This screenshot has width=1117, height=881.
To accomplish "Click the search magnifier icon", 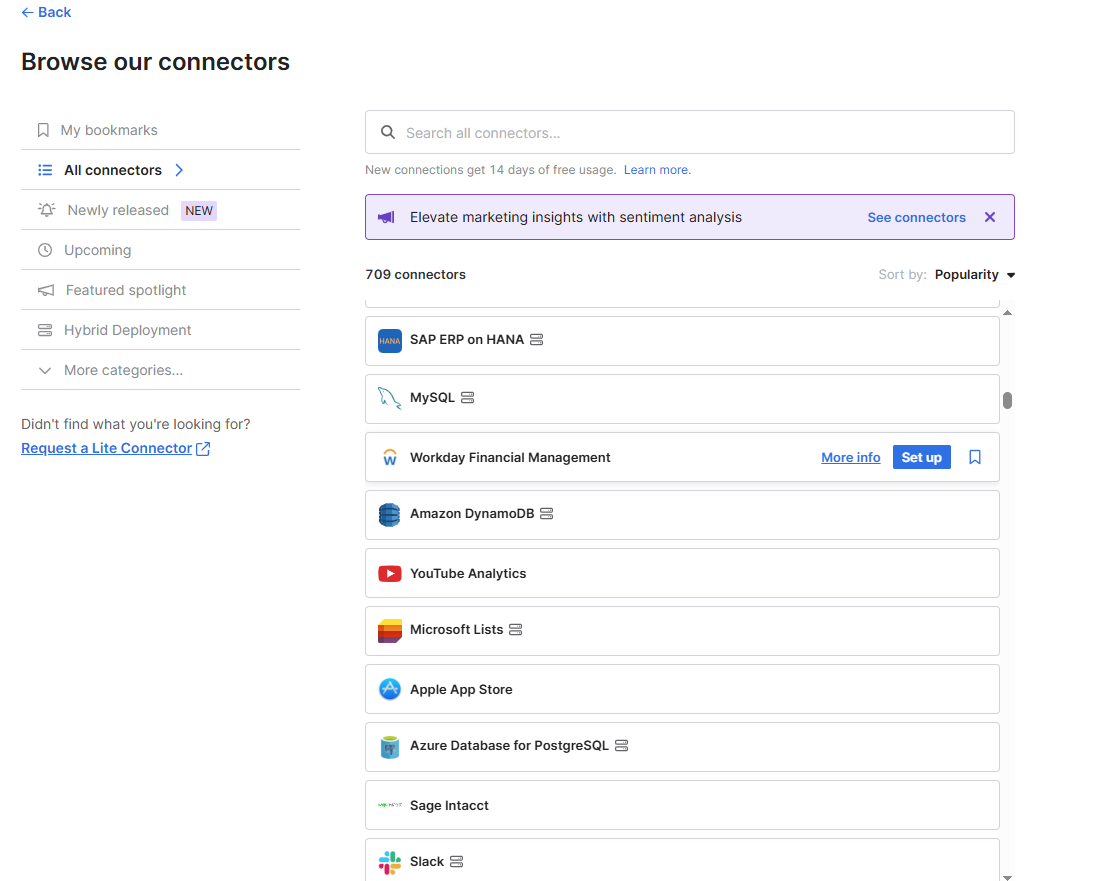I will 387,131.
